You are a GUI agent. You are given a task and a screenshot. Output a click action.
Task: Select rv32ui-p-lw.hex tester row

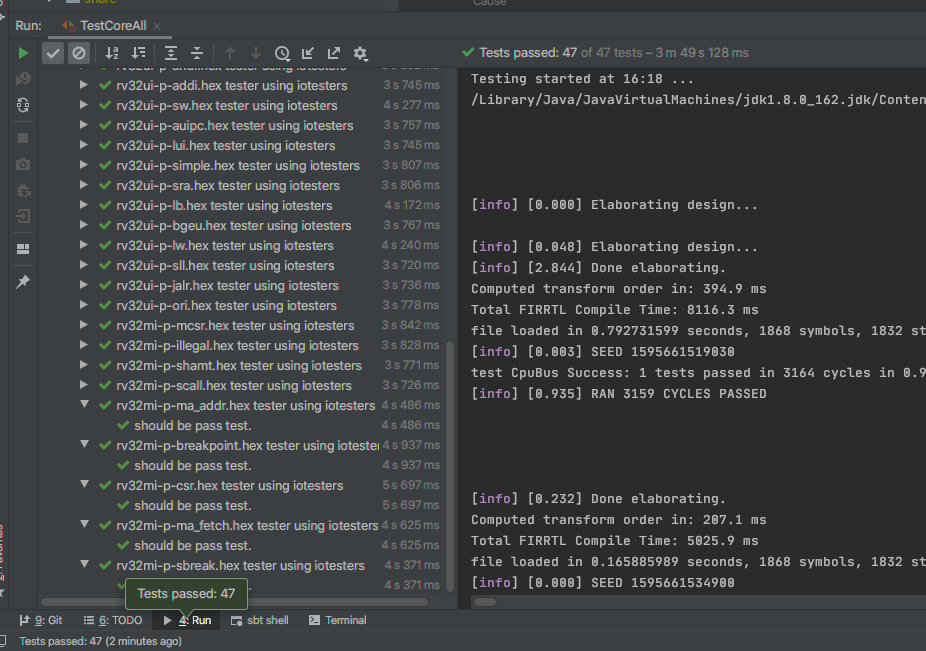click(x=242, y=246)
